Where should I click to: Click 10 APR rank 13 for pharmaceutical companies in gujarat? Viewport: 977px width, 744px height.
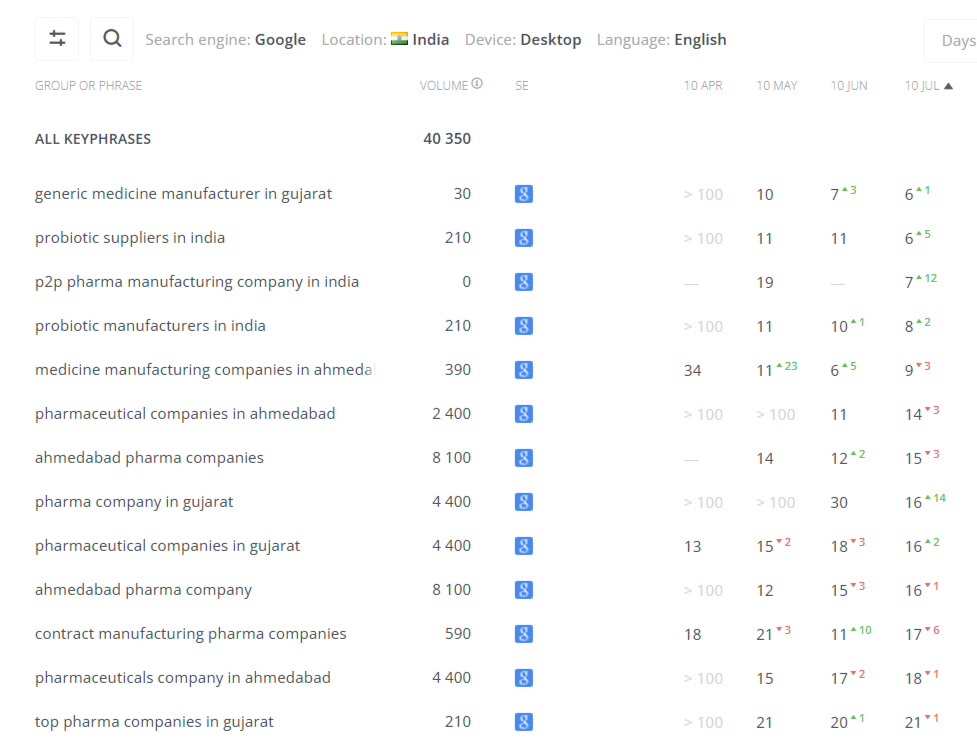[x=692, y=546]
